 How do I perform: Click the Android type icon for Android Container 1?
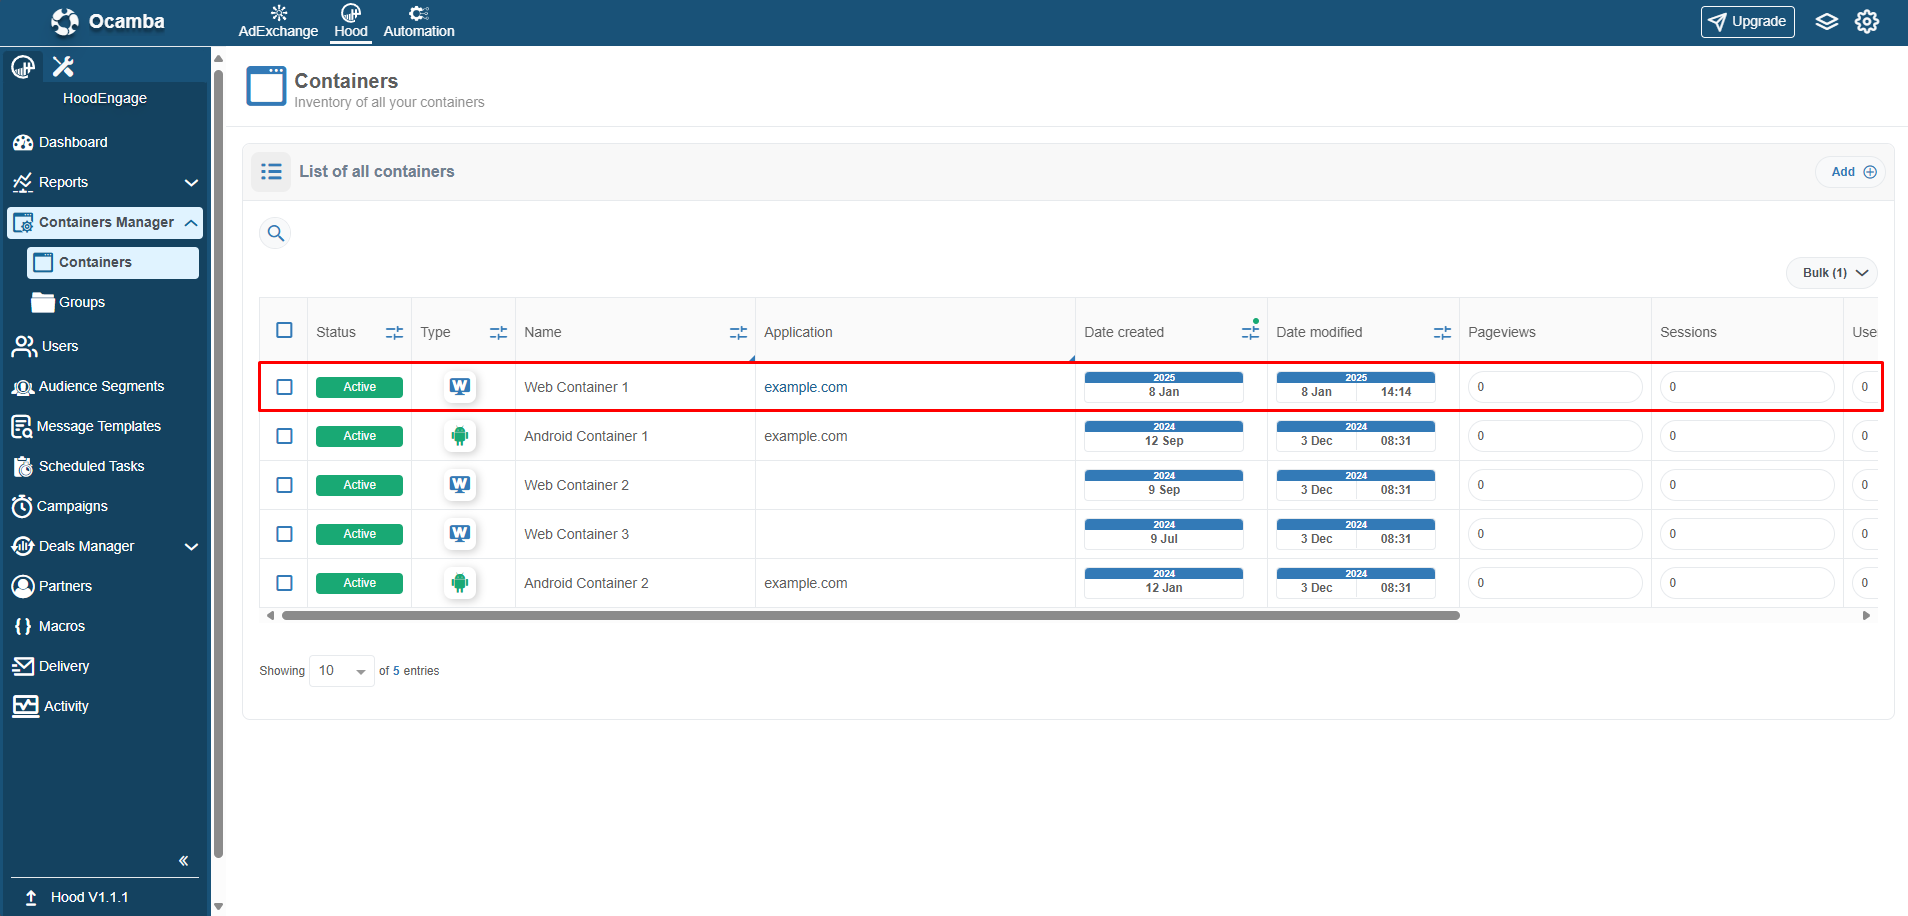tap(460, 436)
